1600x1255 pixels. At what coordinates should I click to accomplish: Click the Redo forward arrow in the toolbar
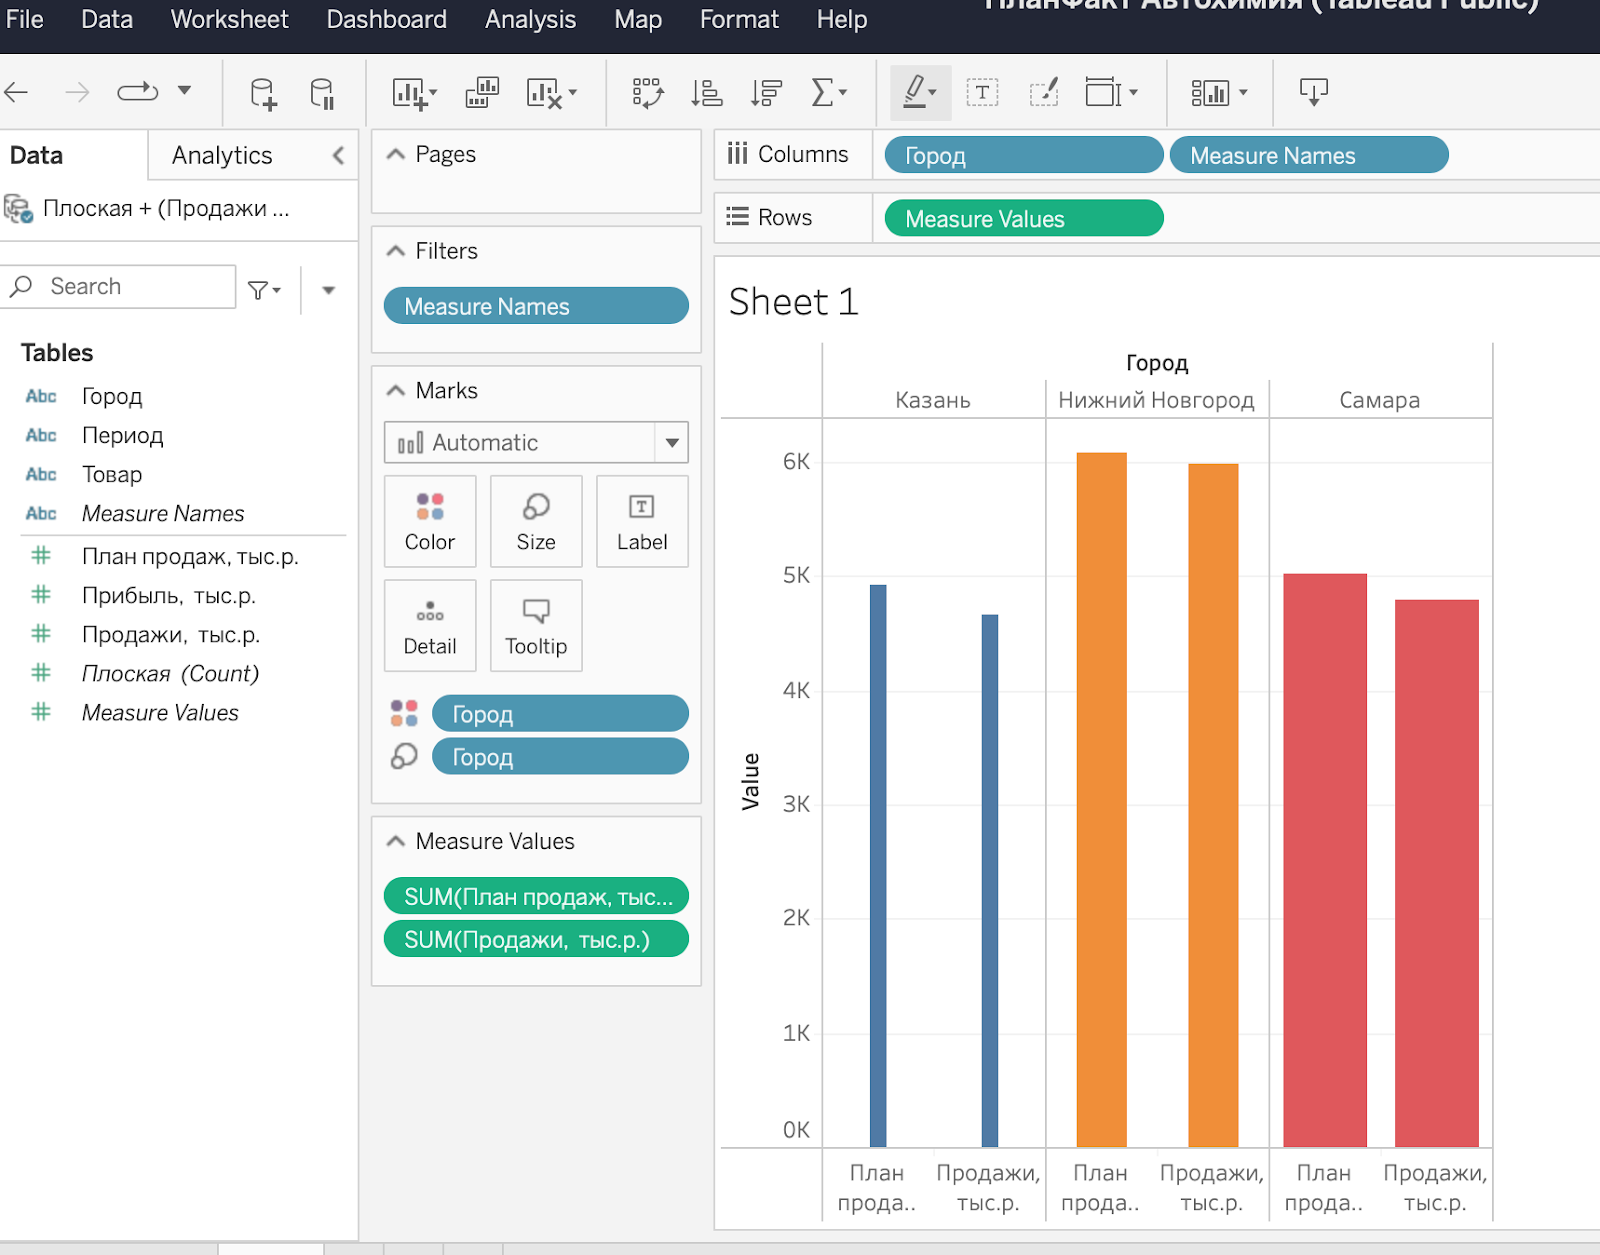point(77,93)
